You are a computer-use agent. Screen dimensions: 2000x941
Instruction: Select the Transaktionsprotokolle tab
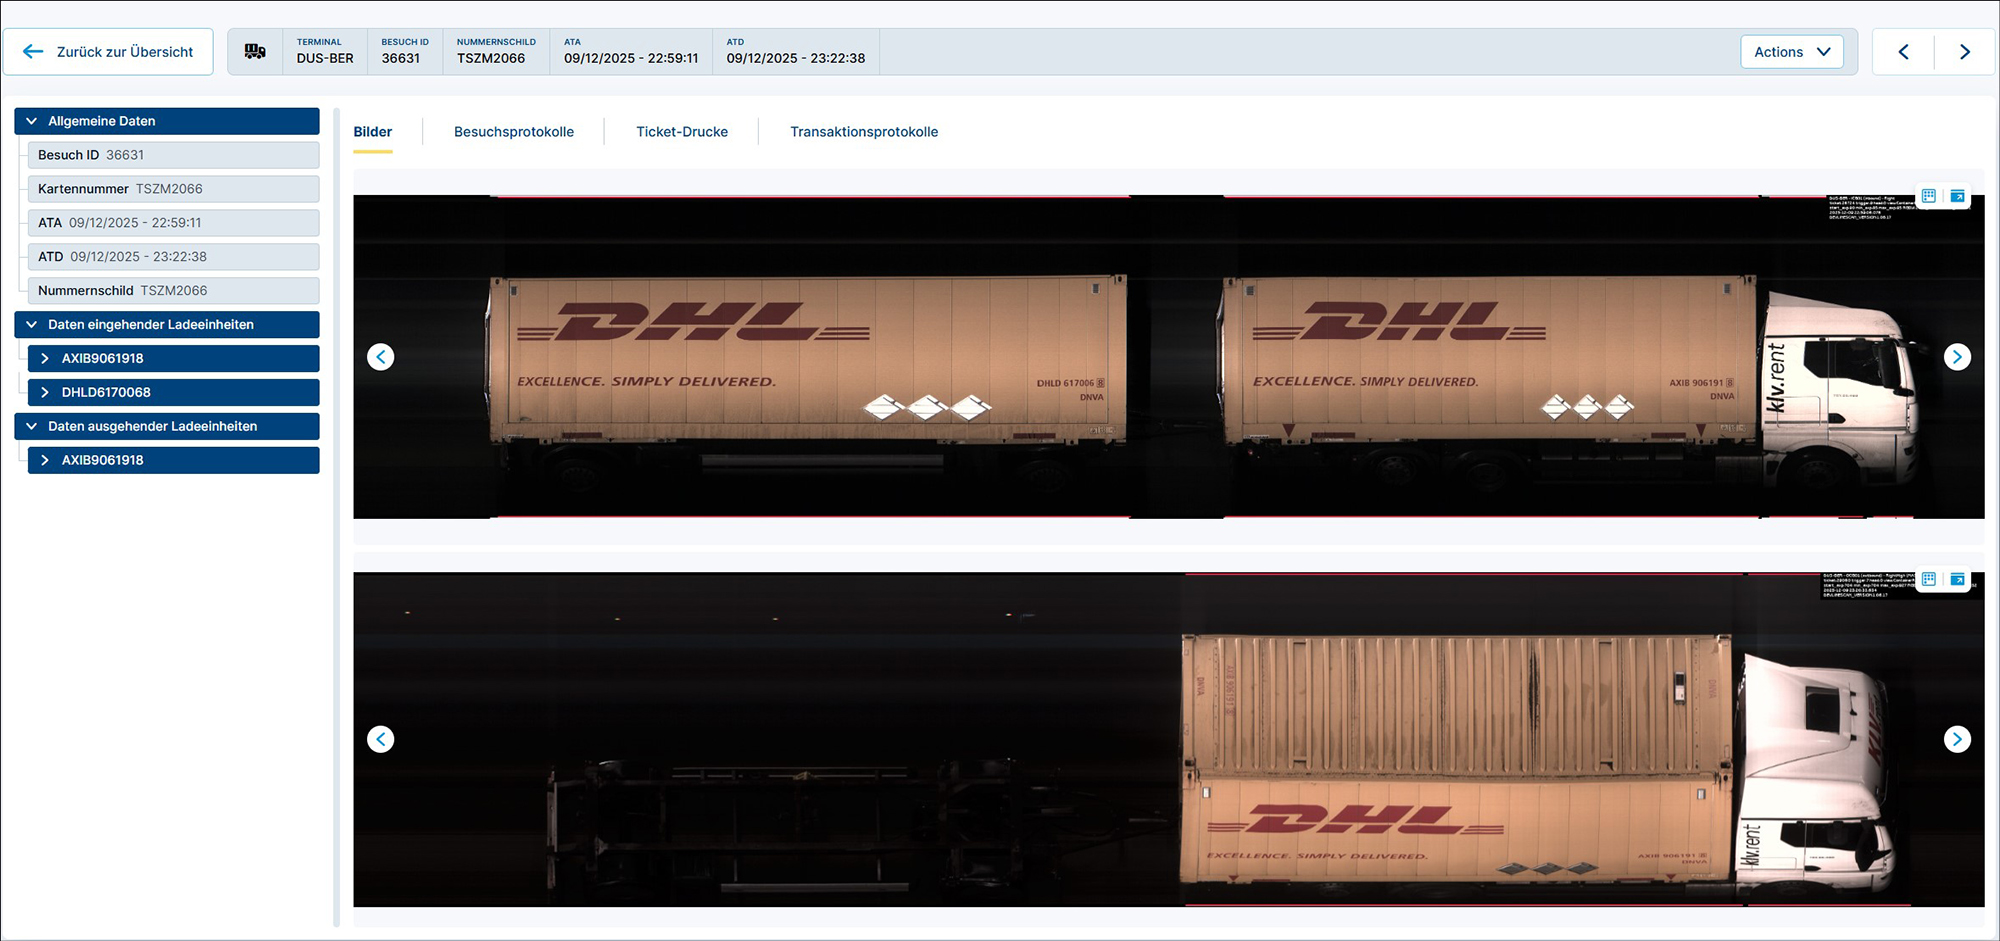864,132
